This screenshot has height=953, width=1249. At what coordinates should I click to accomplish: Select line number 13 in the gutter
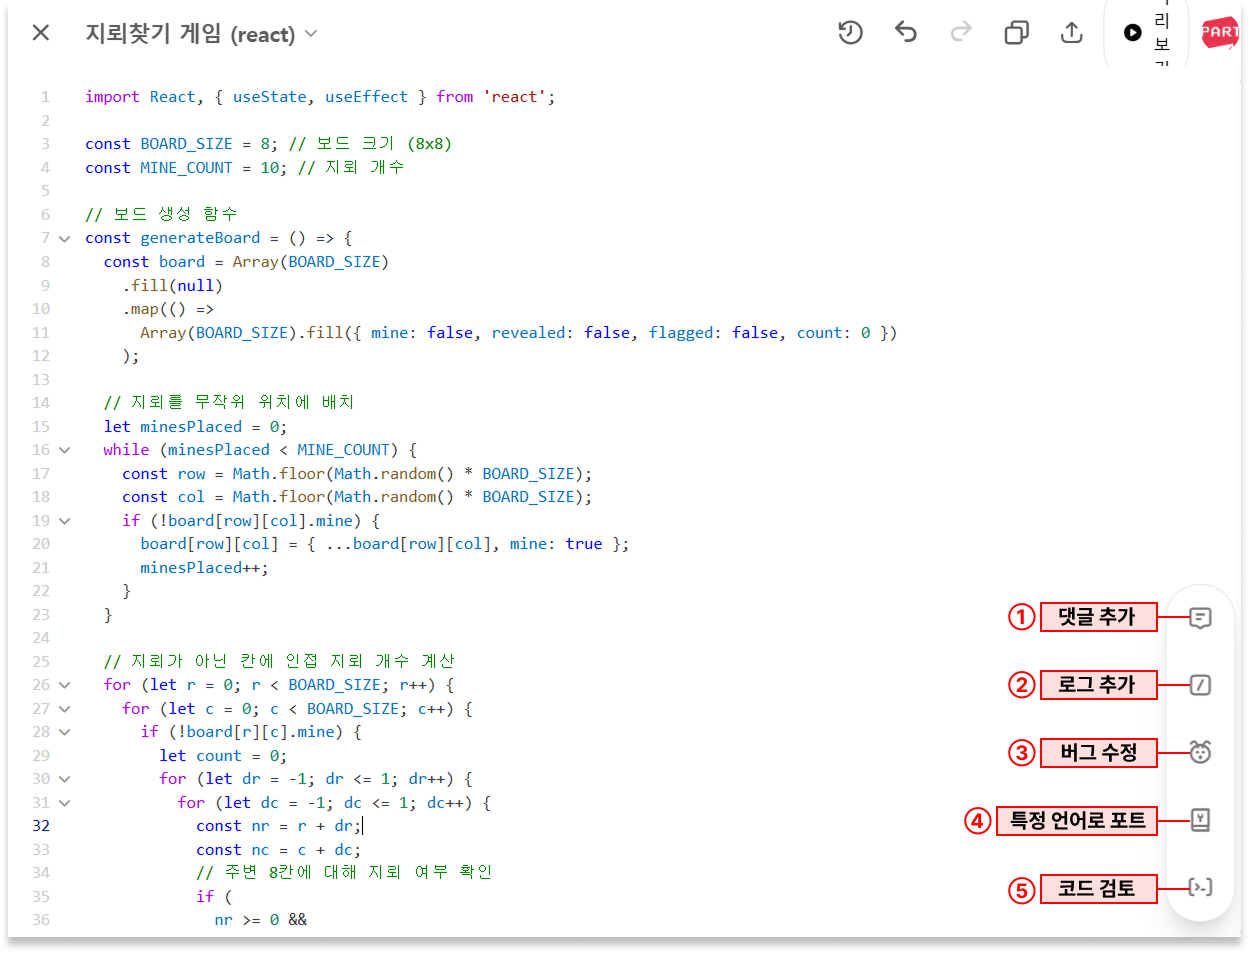41,380
